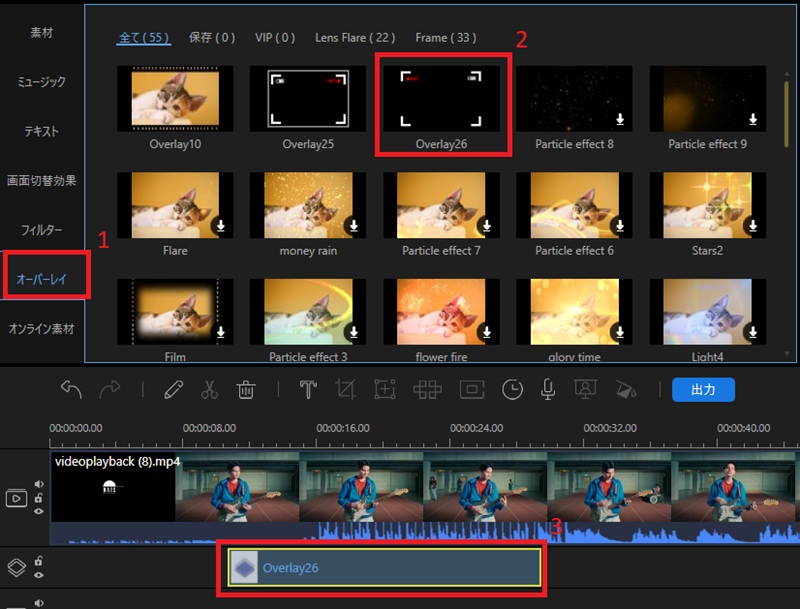Screen dimensions: 800x609
Task: Click the undo arrow icon
Action: point(71,390)
